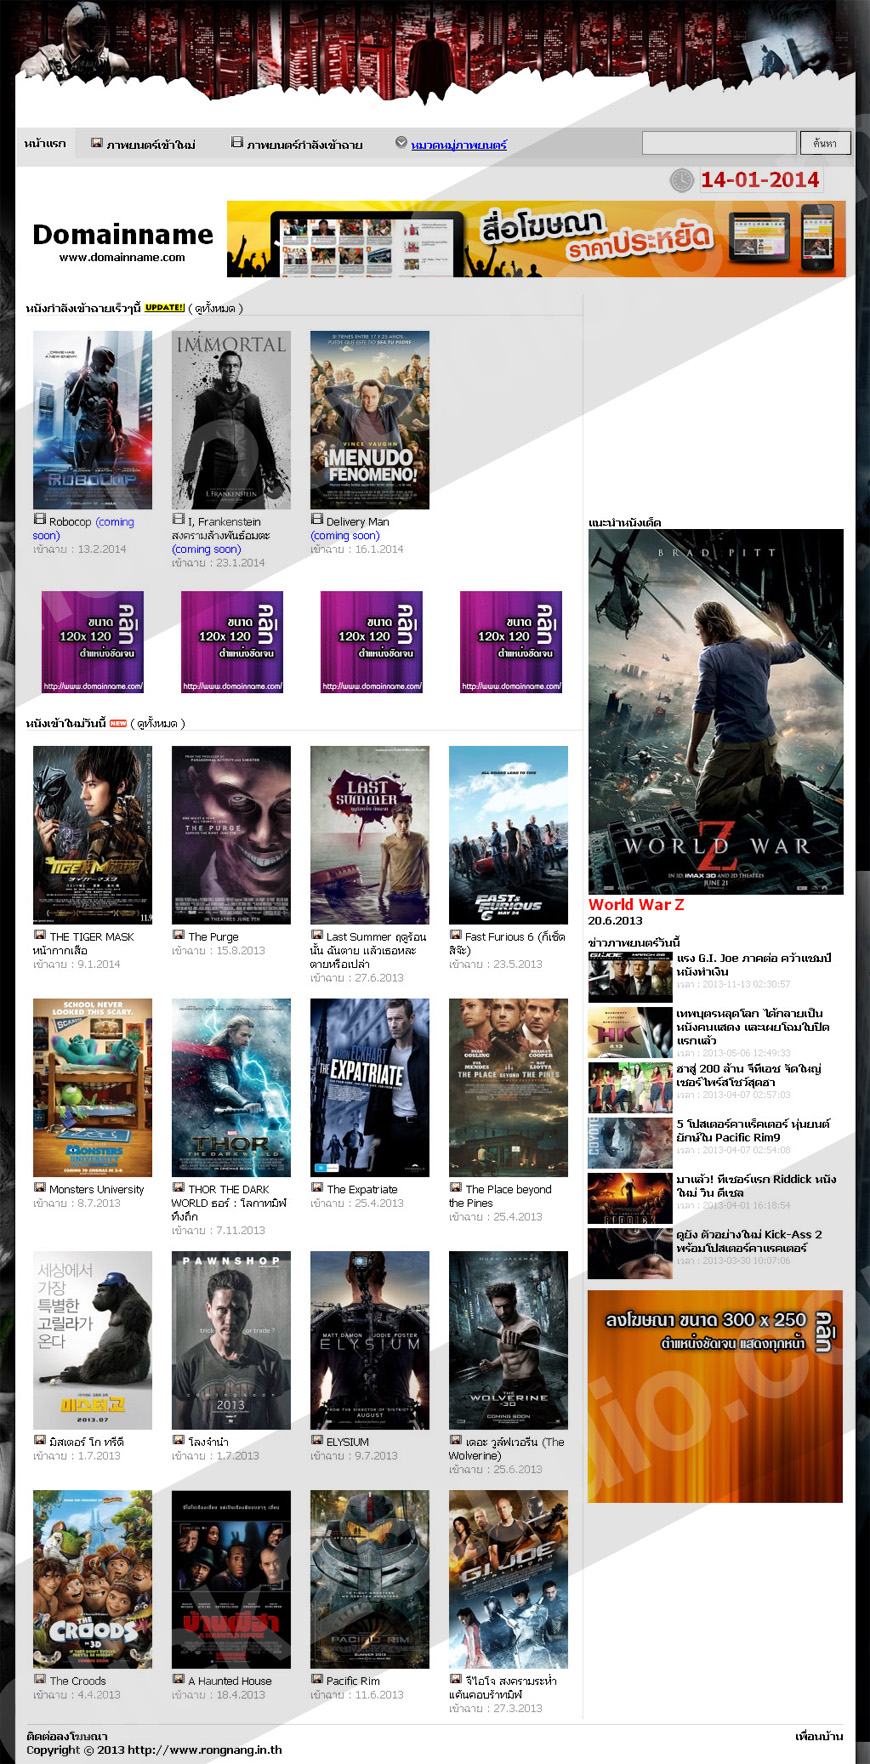The height and width of the screenshot is (1764, 870).
Task: Click the film icon beside Delivery Man
Action: (316, 519)
